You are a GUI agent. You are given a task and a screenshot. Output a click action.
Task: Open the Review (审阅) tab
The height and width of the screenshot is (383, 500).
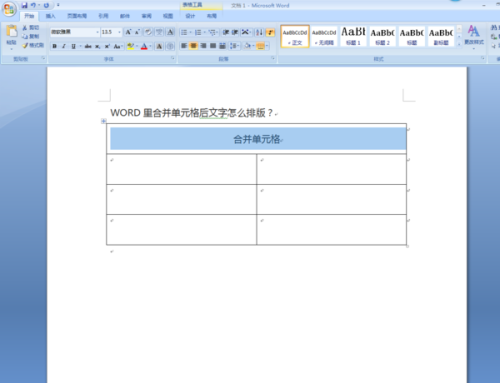(x=146, y=16)
